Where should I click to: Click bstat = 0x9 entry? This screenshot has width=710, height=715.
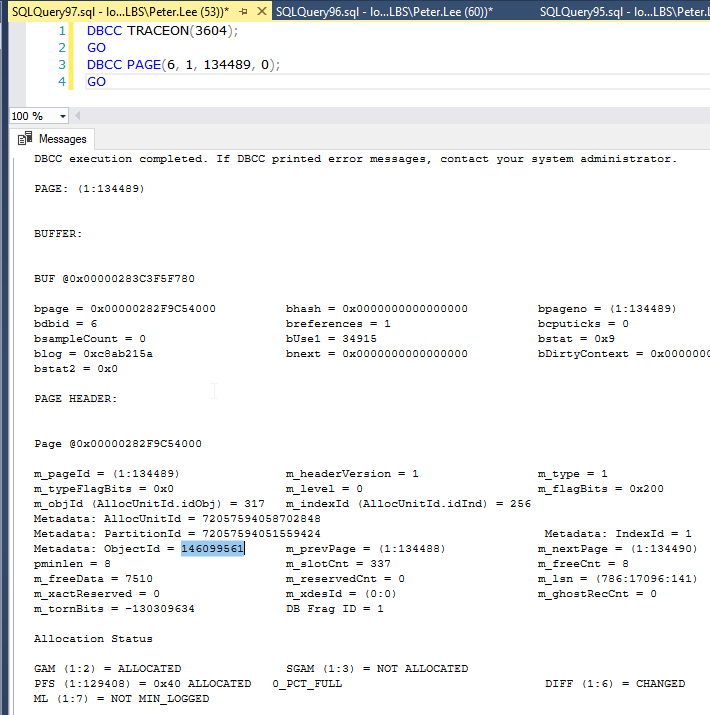click(x=576, y=338)
